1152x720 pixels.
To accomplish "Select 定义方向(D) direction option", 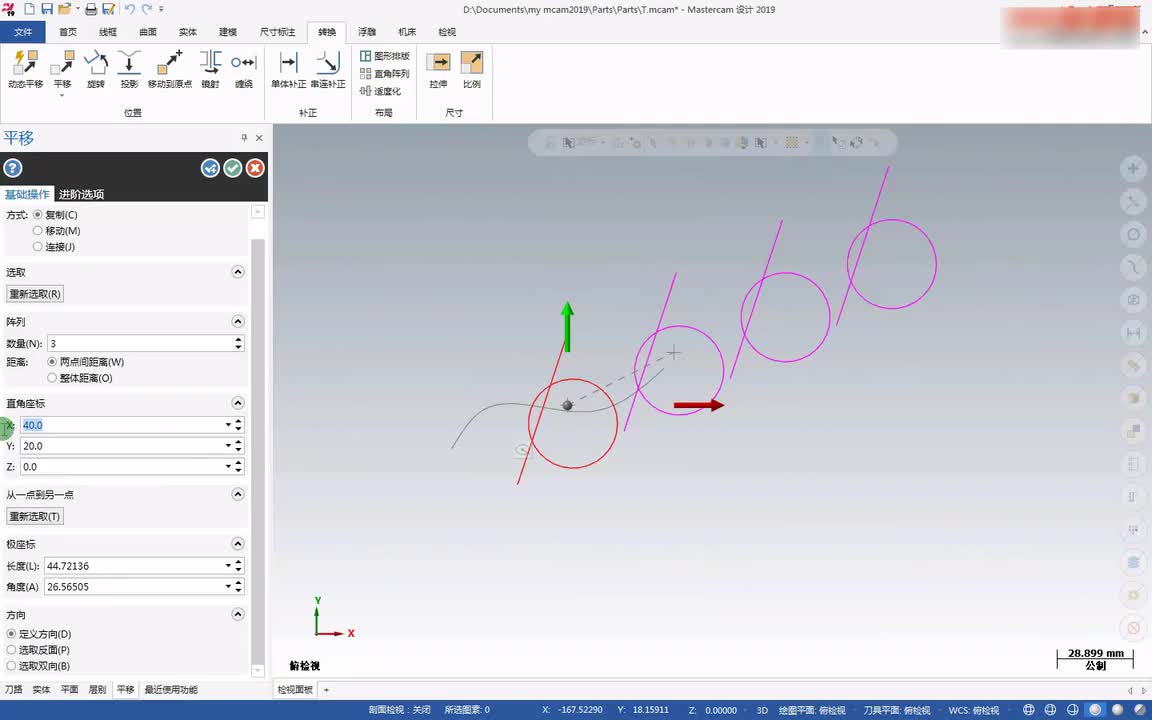I will point(39,634).
